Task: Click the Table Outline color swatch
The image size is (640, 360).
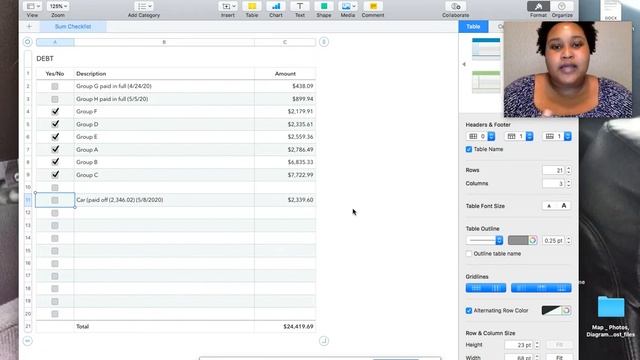Action: 518,240
